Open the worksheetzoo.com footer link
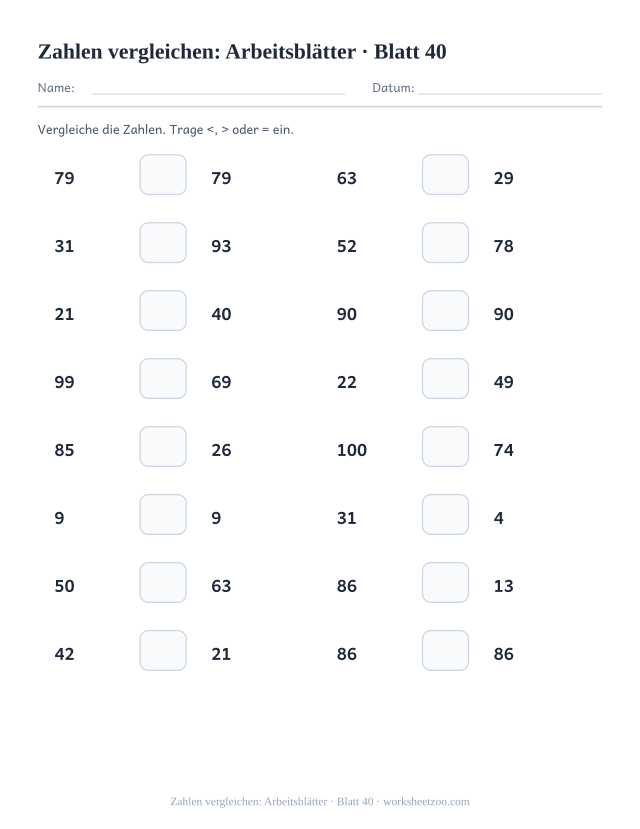The image size is (640, 829). [x=426, y=802]
